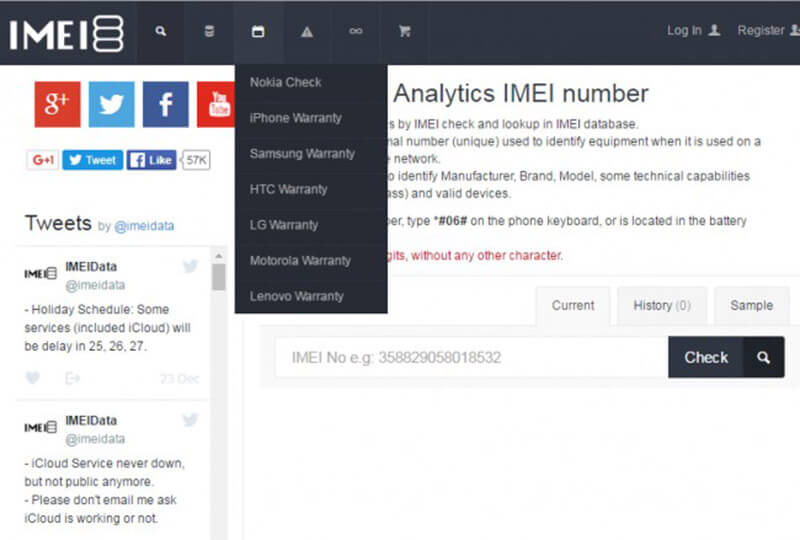
Task: Click the search magnifier icon in navbar
Action: [161, 32]
